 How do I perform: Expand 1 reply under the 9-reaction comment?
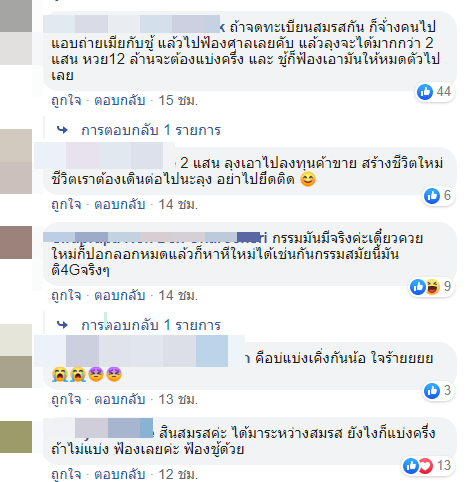[x=151, y=325]
